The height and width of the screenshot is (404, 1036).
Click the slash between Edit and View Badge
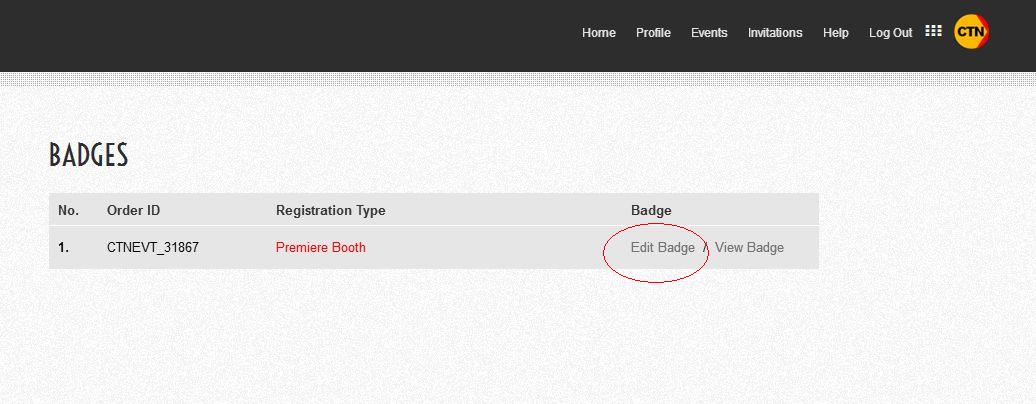tap(705, 248)
